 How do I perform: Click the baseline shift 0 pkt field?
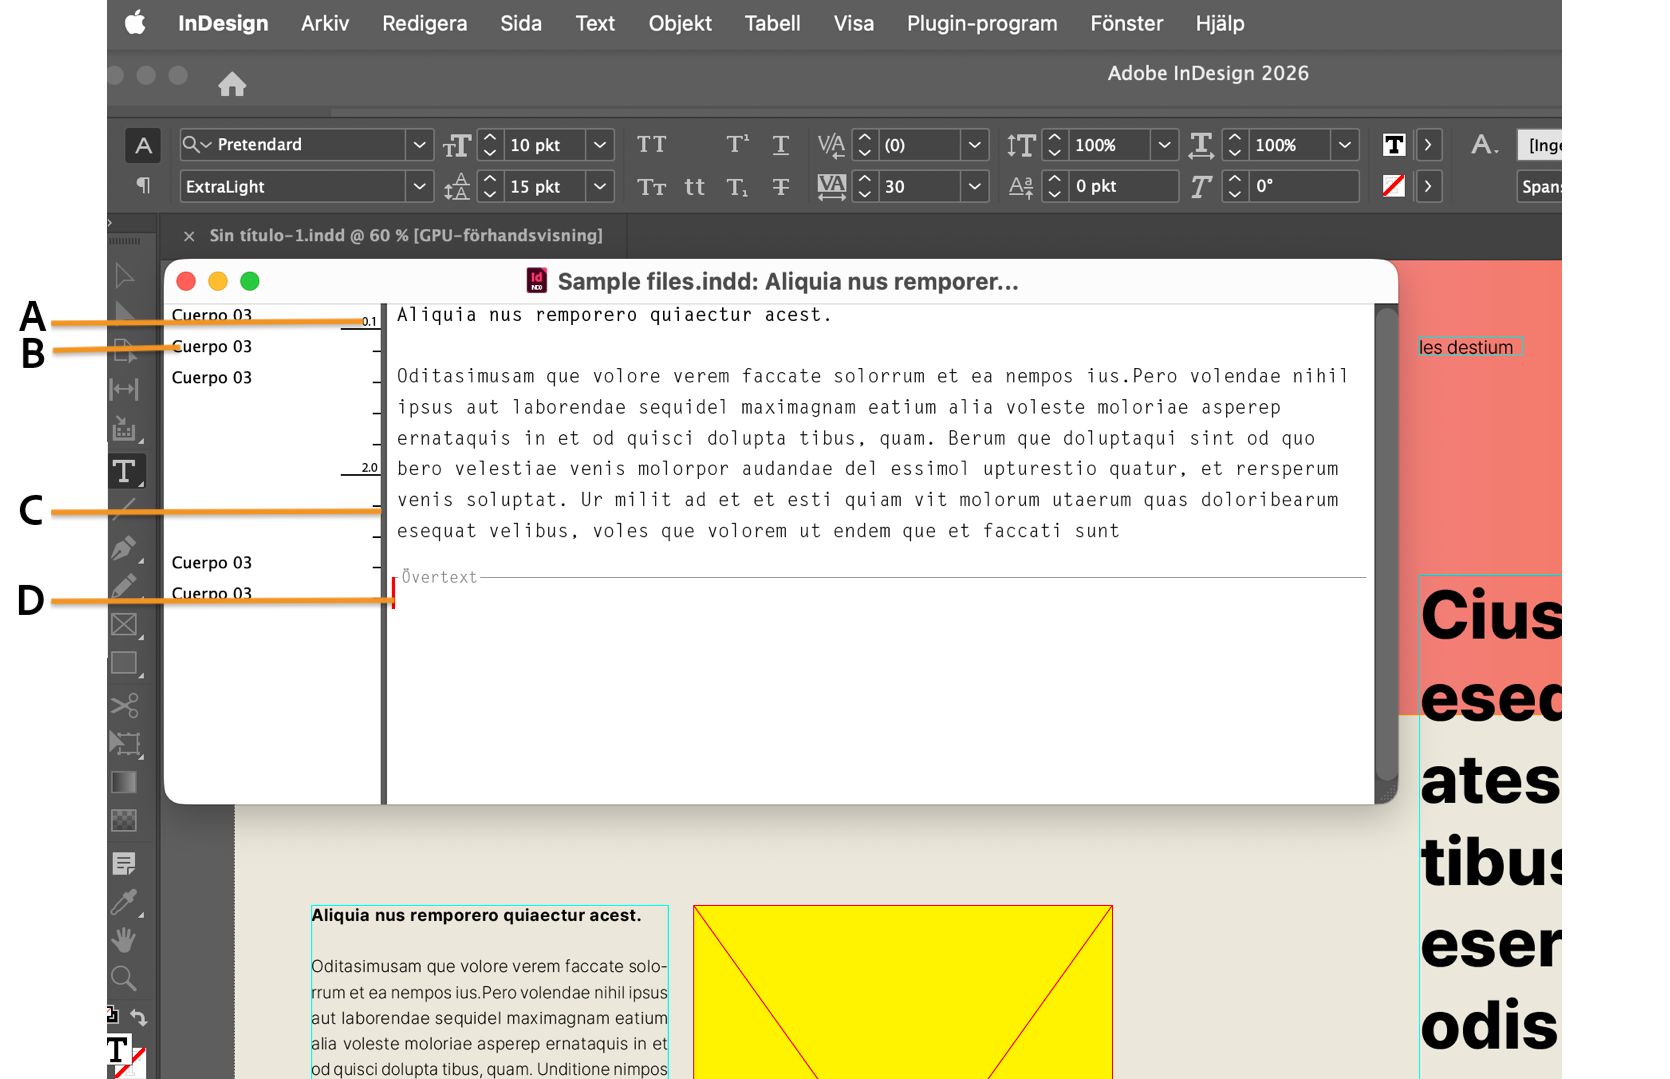tap(1123, 186)
